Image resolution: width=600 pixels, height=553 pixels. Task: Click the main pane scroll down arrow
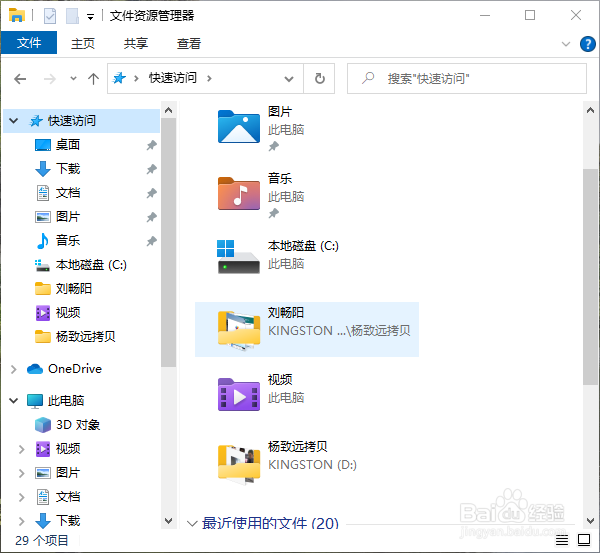point(590,520)
